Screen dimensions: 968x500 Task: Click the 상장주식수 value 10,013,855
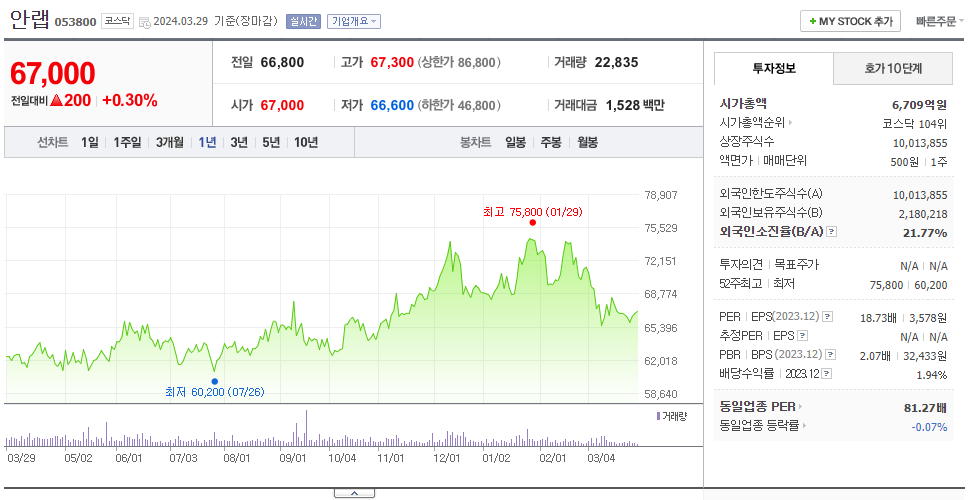click(x=920, y=143)
